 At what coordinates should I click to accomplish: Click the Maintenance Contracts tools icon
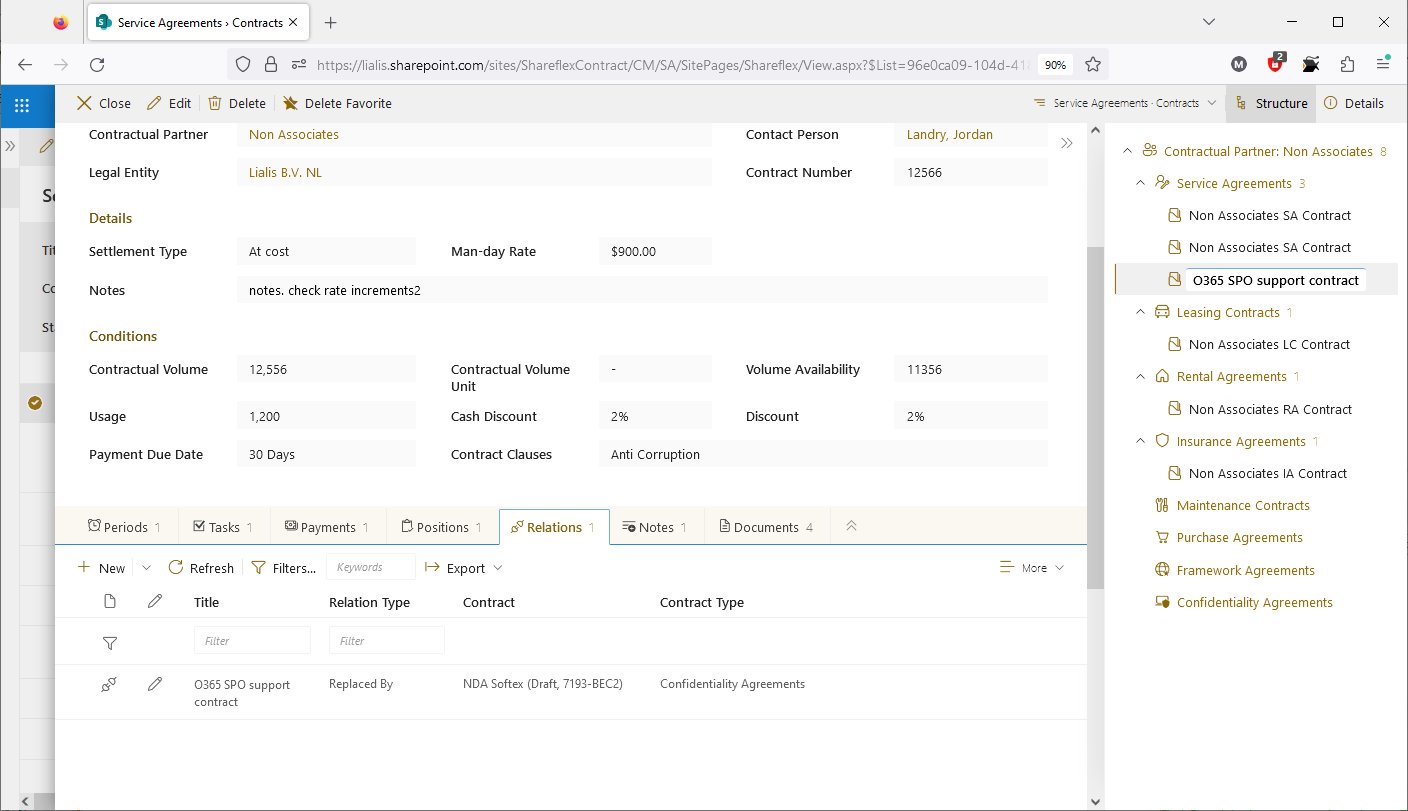tap(1162, 505)
